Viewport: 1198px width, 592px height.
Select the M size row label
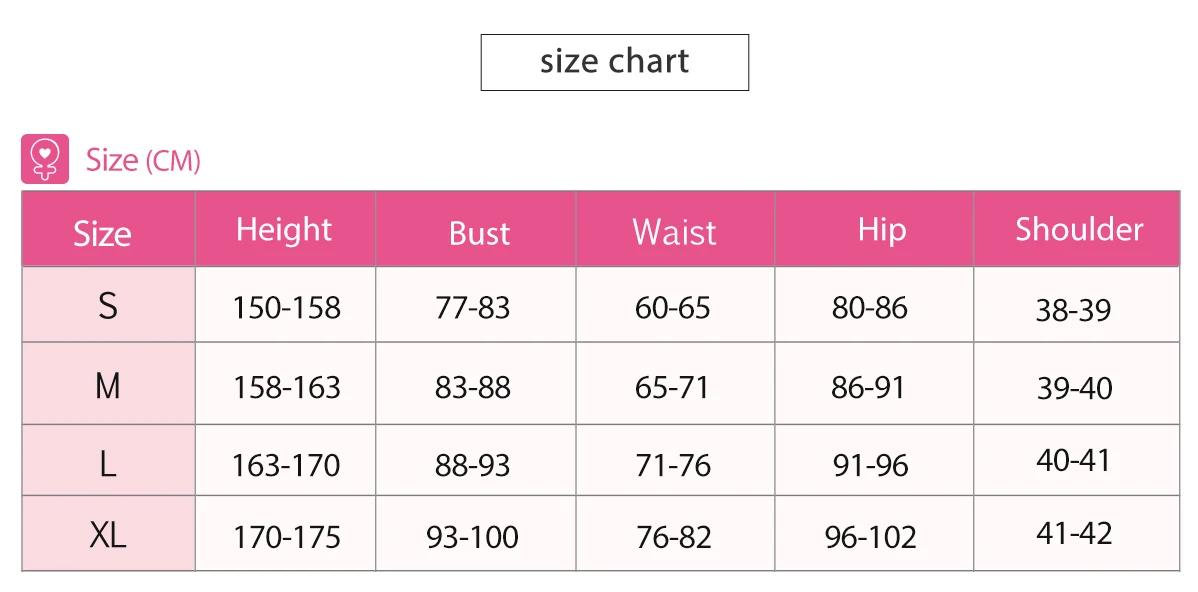[x=108, y=383]
